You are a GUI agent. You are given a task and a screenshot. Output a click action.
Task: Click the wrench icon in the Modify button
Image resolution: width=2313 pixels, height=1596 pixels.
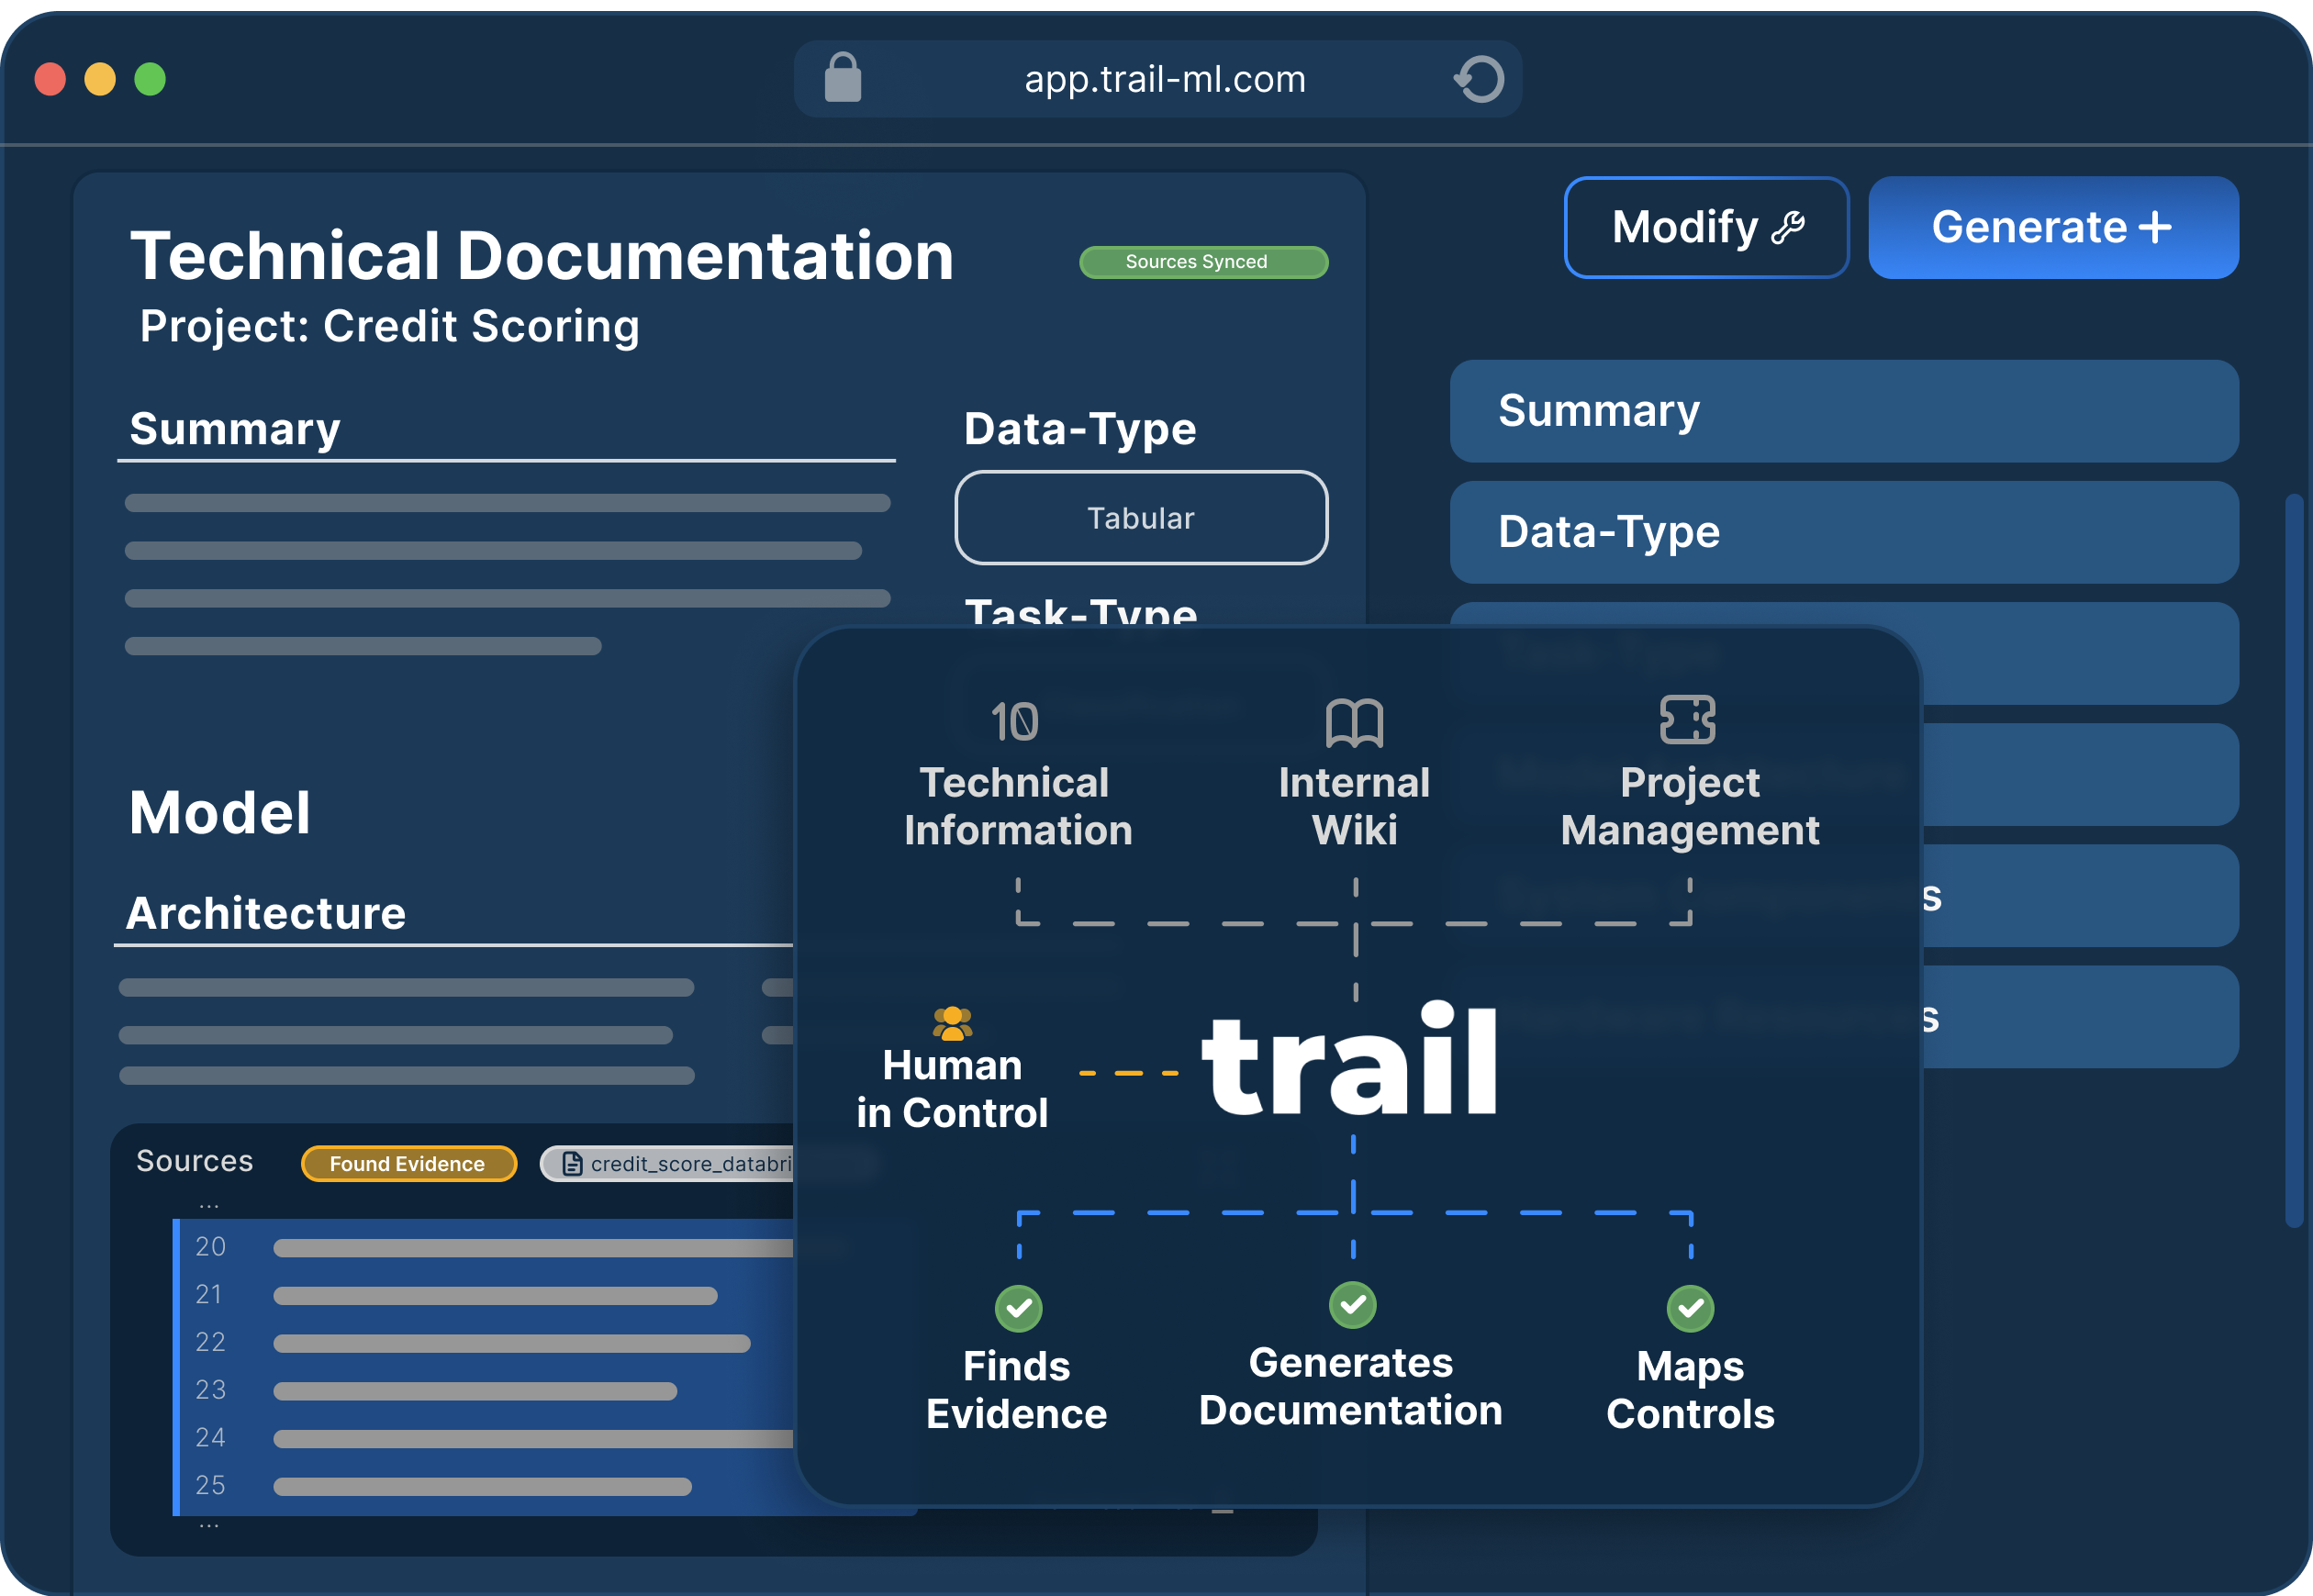pyautogui.click(x=1788, y=228)
